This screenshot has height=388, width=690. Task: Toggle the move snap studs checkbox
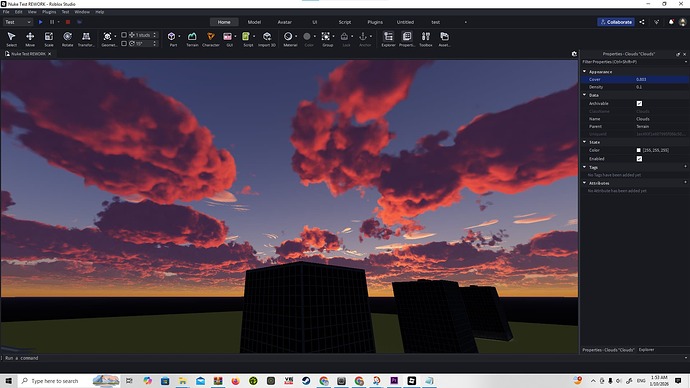[x=124, y=35]
